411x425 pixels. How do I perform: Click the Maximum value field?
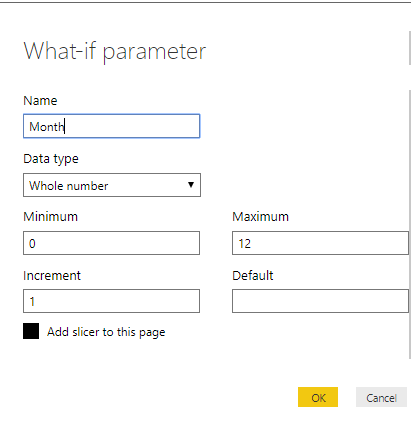(x=320, y=243)
